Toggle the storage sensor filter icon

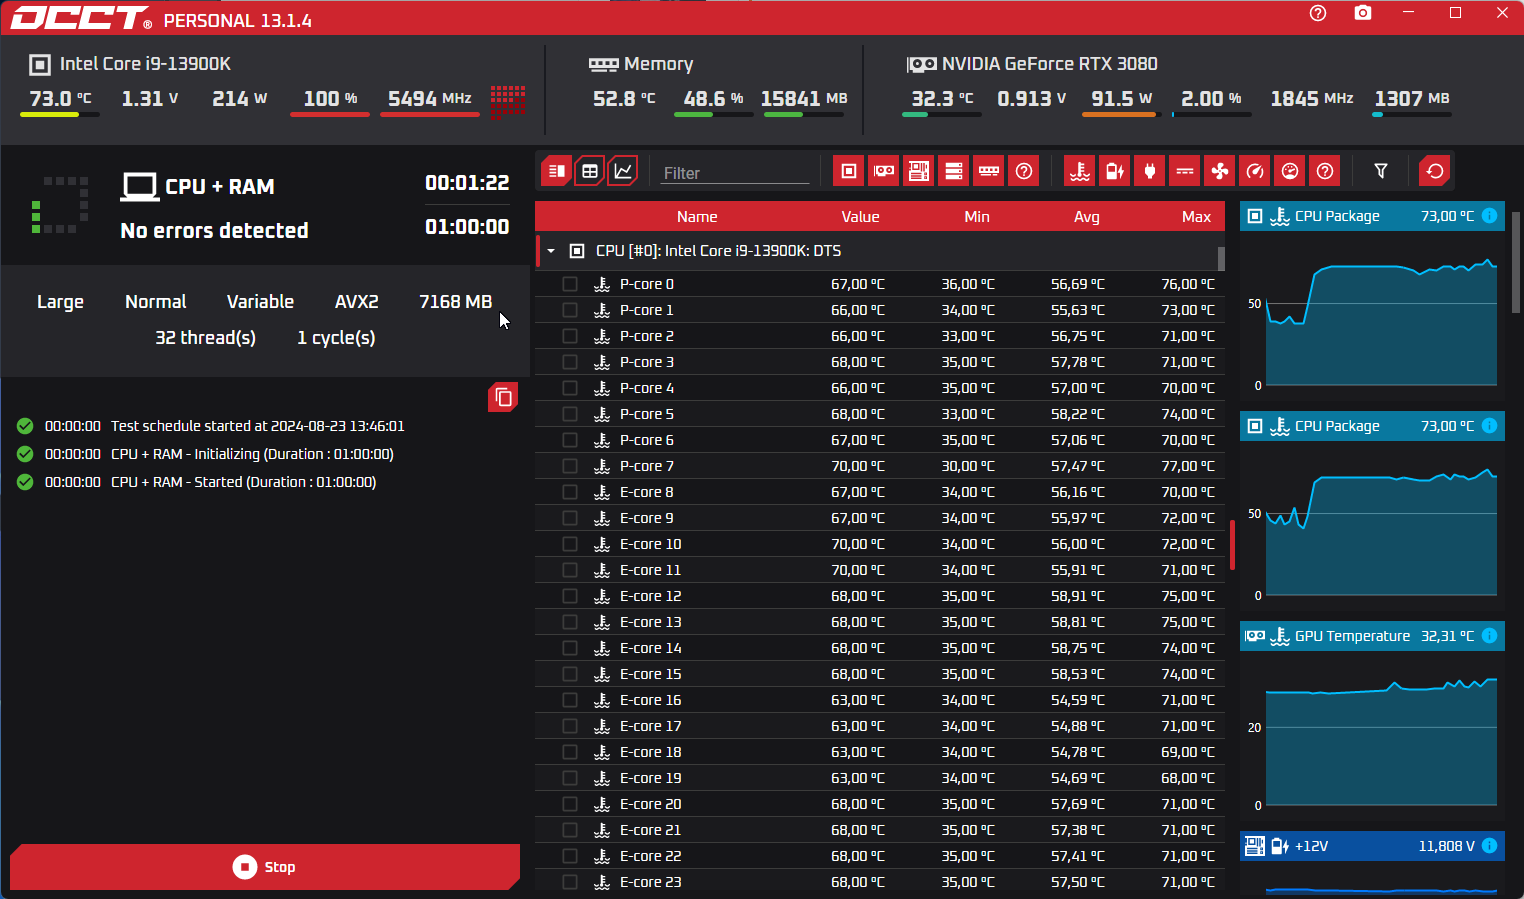[954, 171]
